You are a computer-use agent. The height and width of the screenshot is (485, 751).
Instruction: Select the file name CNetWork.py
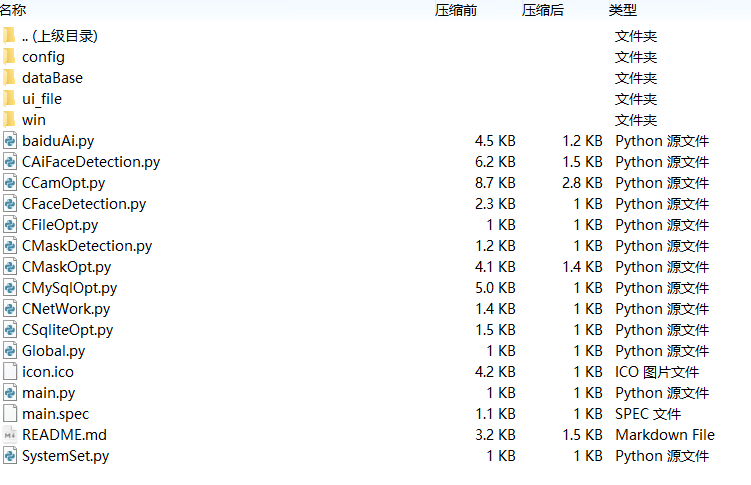66,309
